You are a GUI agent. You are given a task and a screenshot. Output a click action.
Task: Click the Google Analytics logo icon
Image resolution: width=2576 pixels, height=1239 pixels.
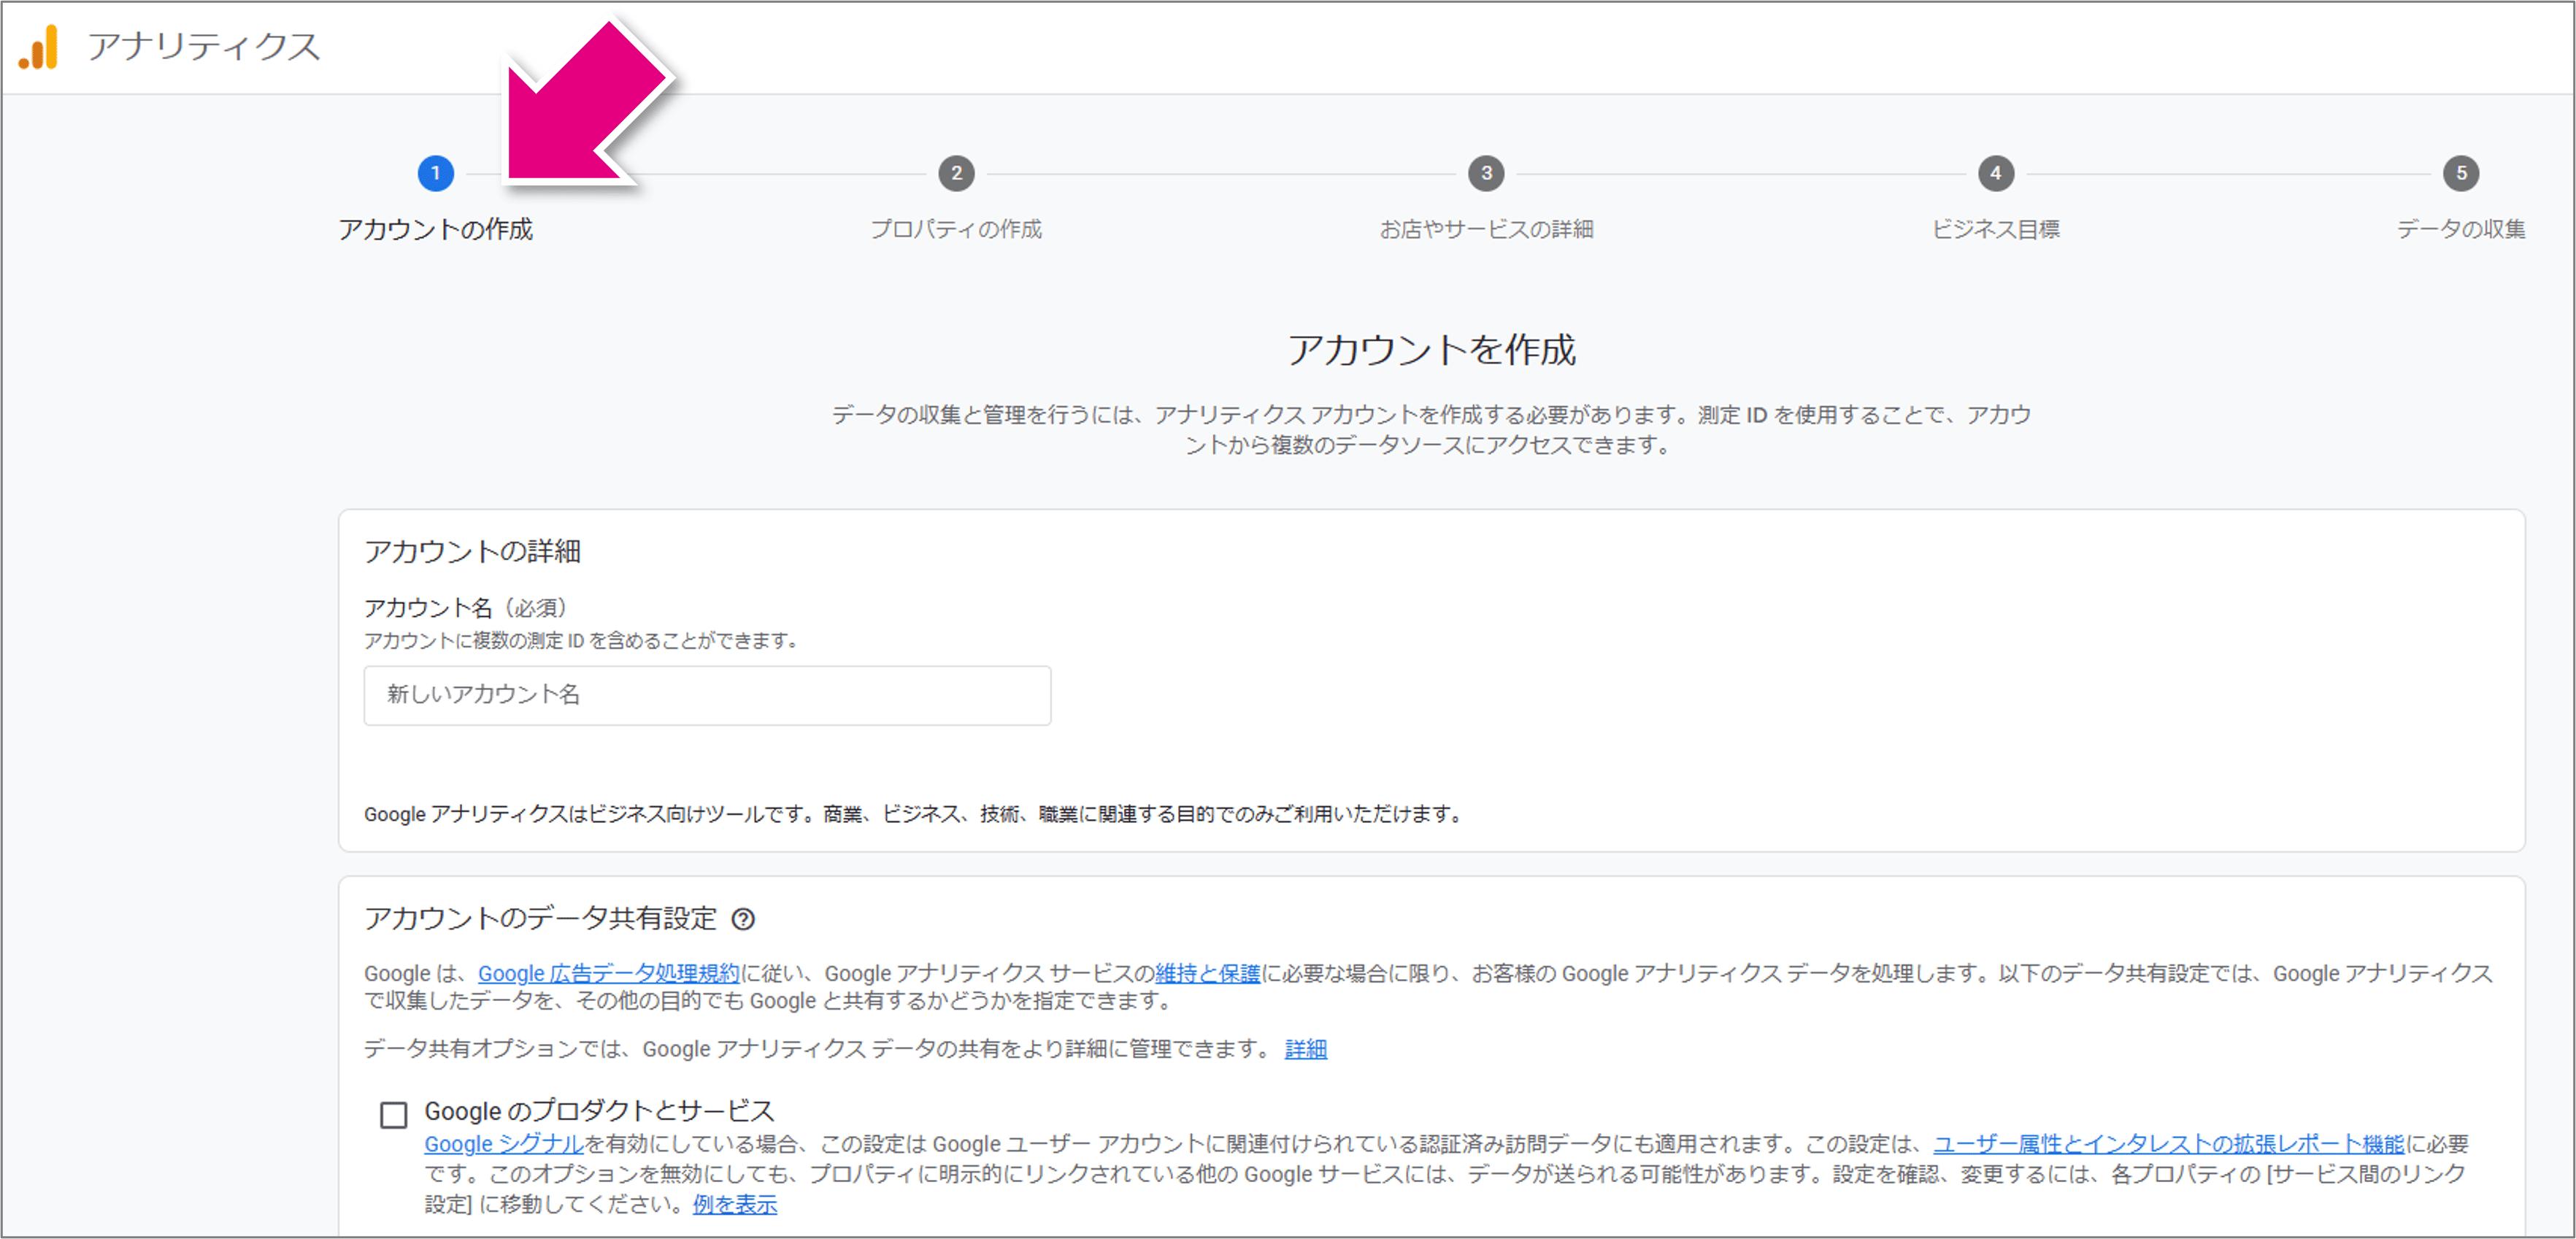point(39,47)
